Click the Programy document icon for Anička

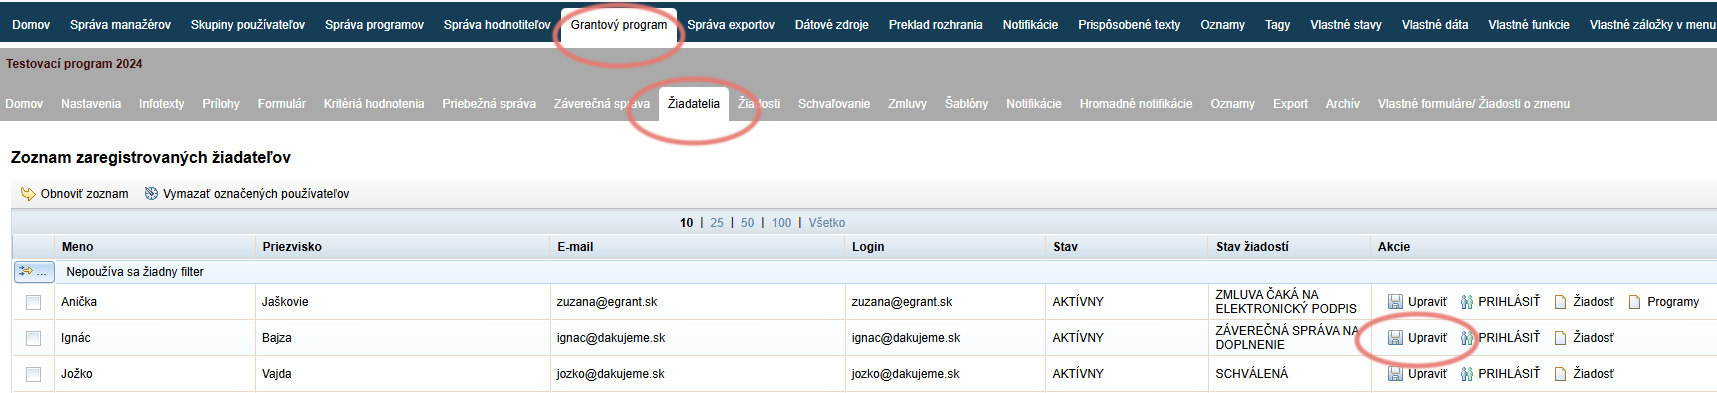1635,302
